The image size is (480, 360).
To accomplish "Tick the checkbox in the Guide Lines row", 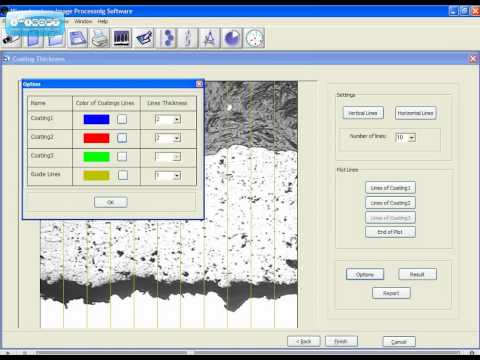I will [x=123, y=175].
